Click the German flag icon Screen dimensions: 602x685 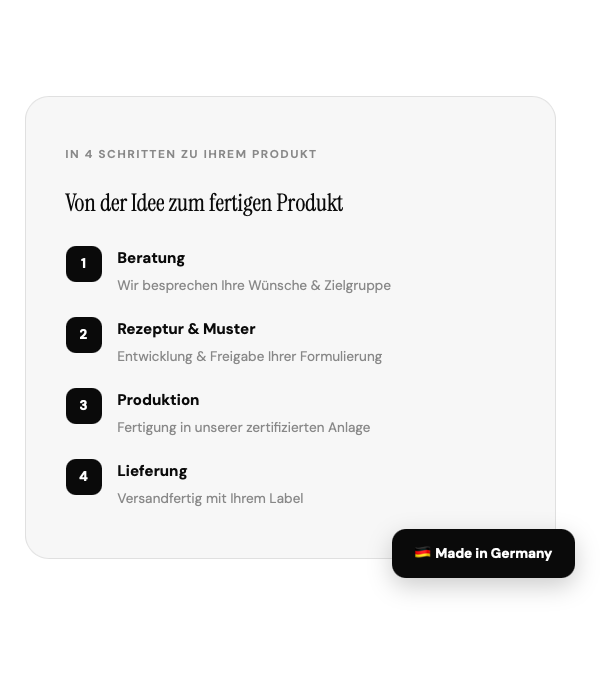(x=422, y=553)
